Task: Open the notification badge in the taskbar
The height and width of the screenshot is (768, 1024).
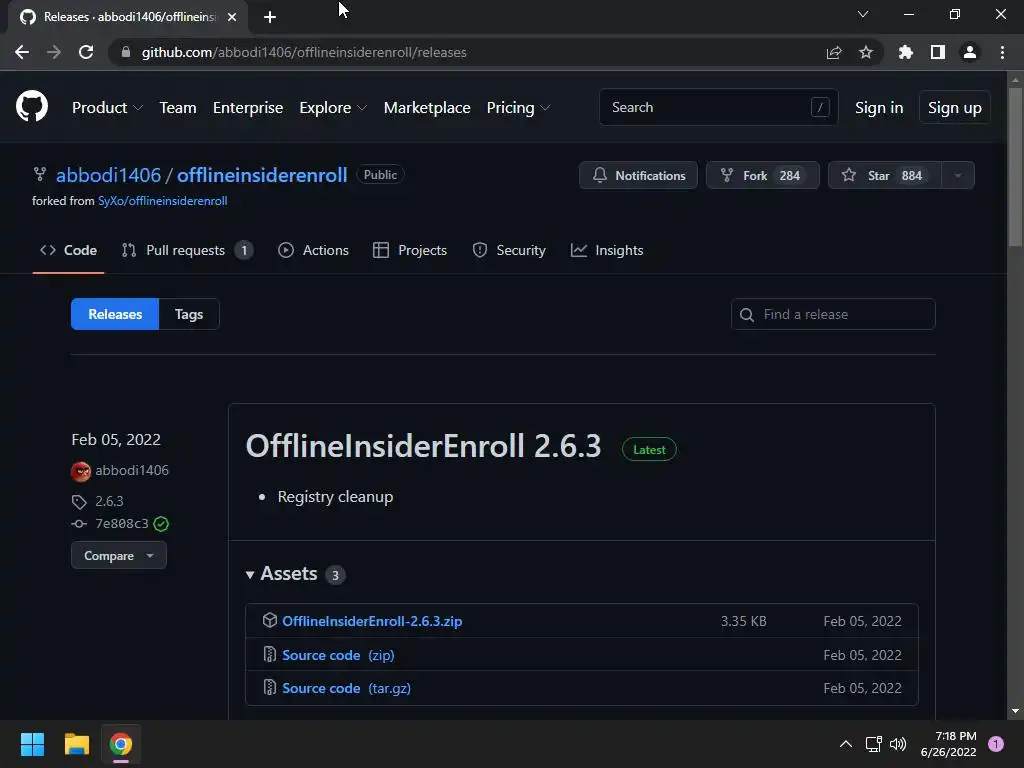Action: [x=996, y=744]
